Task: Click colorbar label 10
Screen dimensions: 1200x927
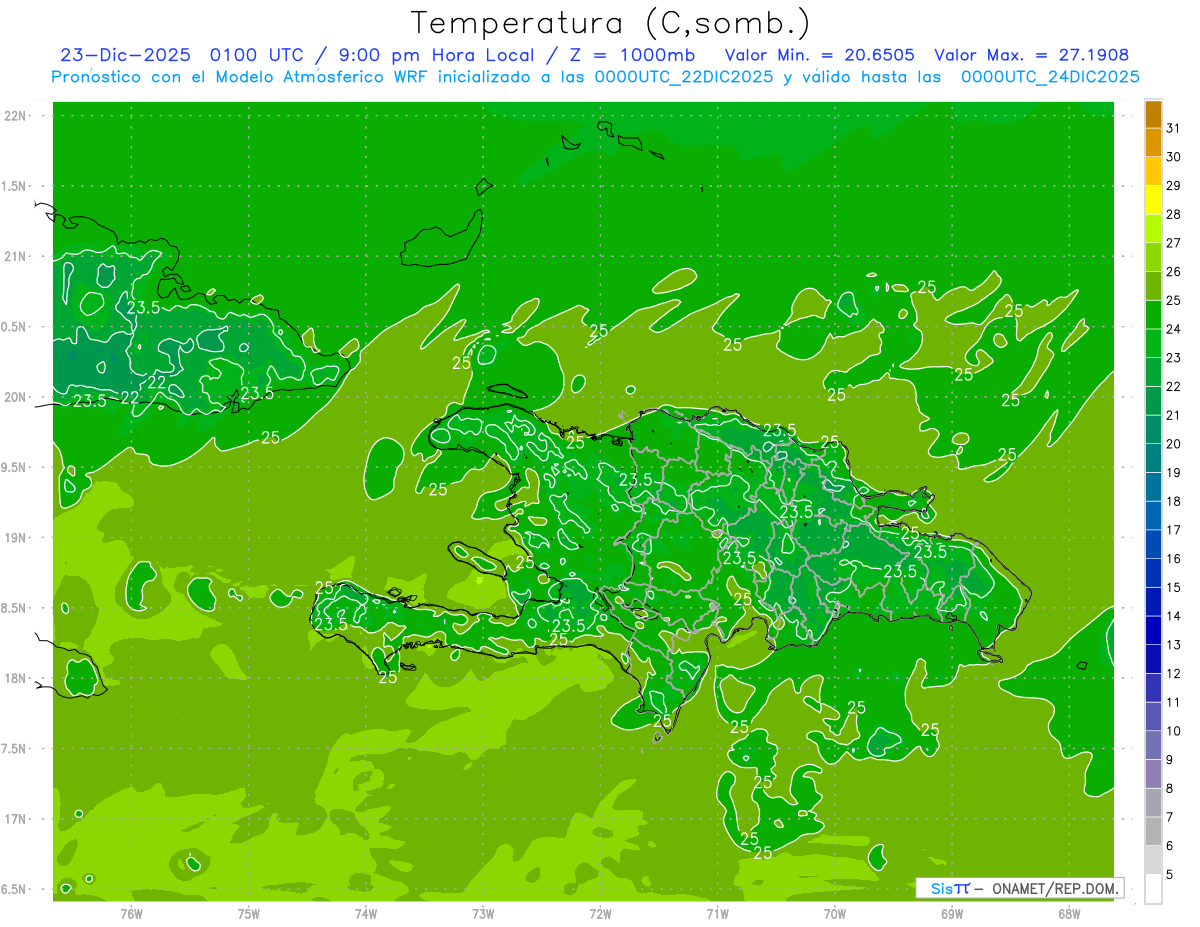Action: pos(1173,731)
